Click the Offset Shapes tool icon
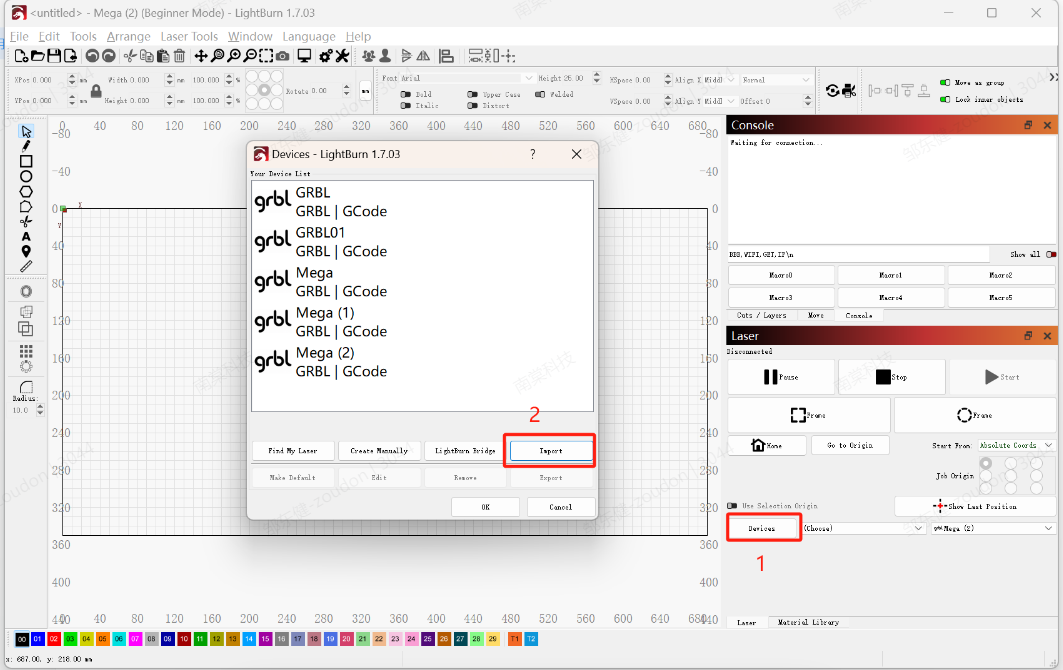The image size is (1063, 670). (26, 292)
